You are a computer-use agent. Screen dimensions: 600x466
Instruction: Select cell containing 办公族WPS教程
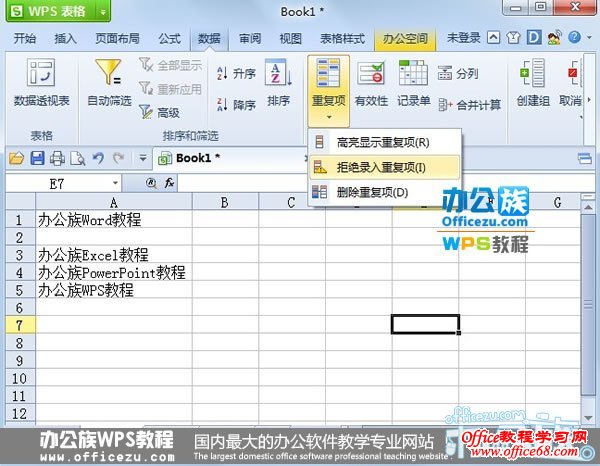[114, 290]
